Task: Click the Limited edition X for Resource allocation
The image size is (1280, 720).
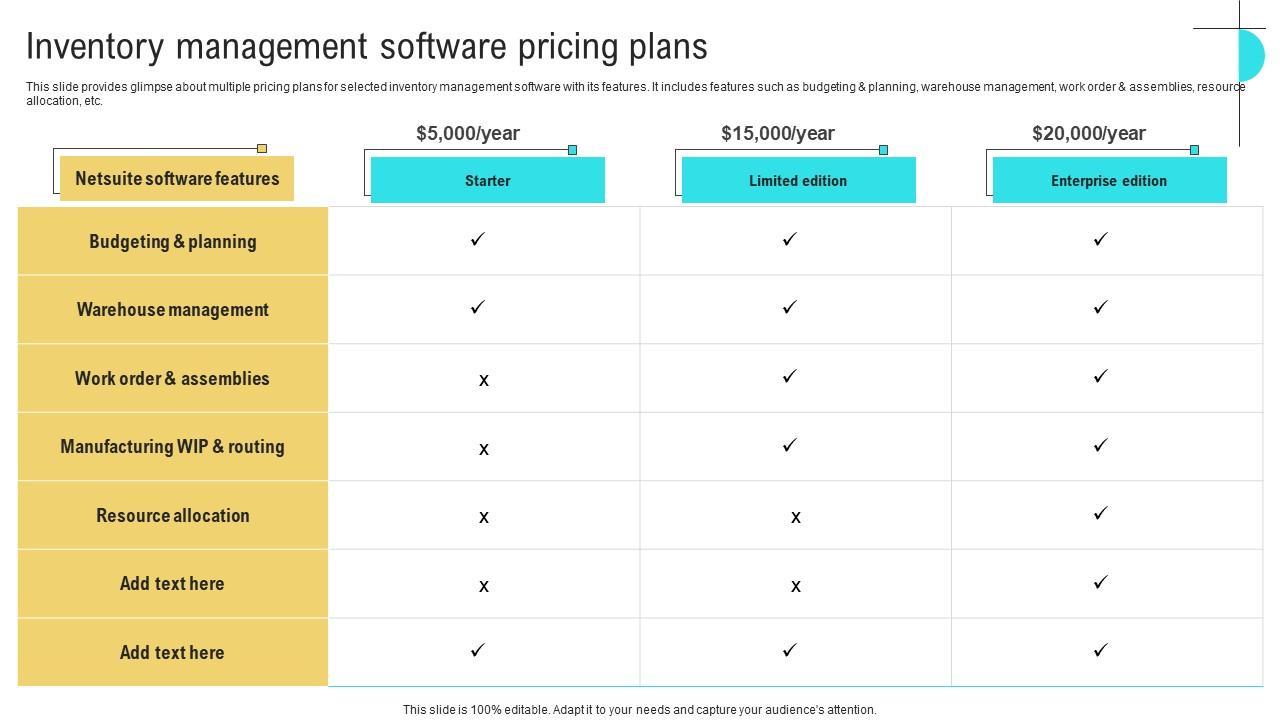Action: tap(796, 517)
